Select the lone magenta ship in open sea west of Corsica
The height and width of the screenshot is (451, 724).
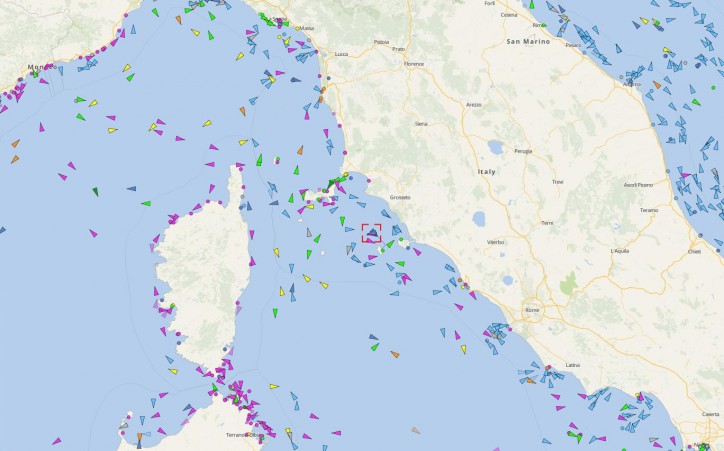point(93,233)
